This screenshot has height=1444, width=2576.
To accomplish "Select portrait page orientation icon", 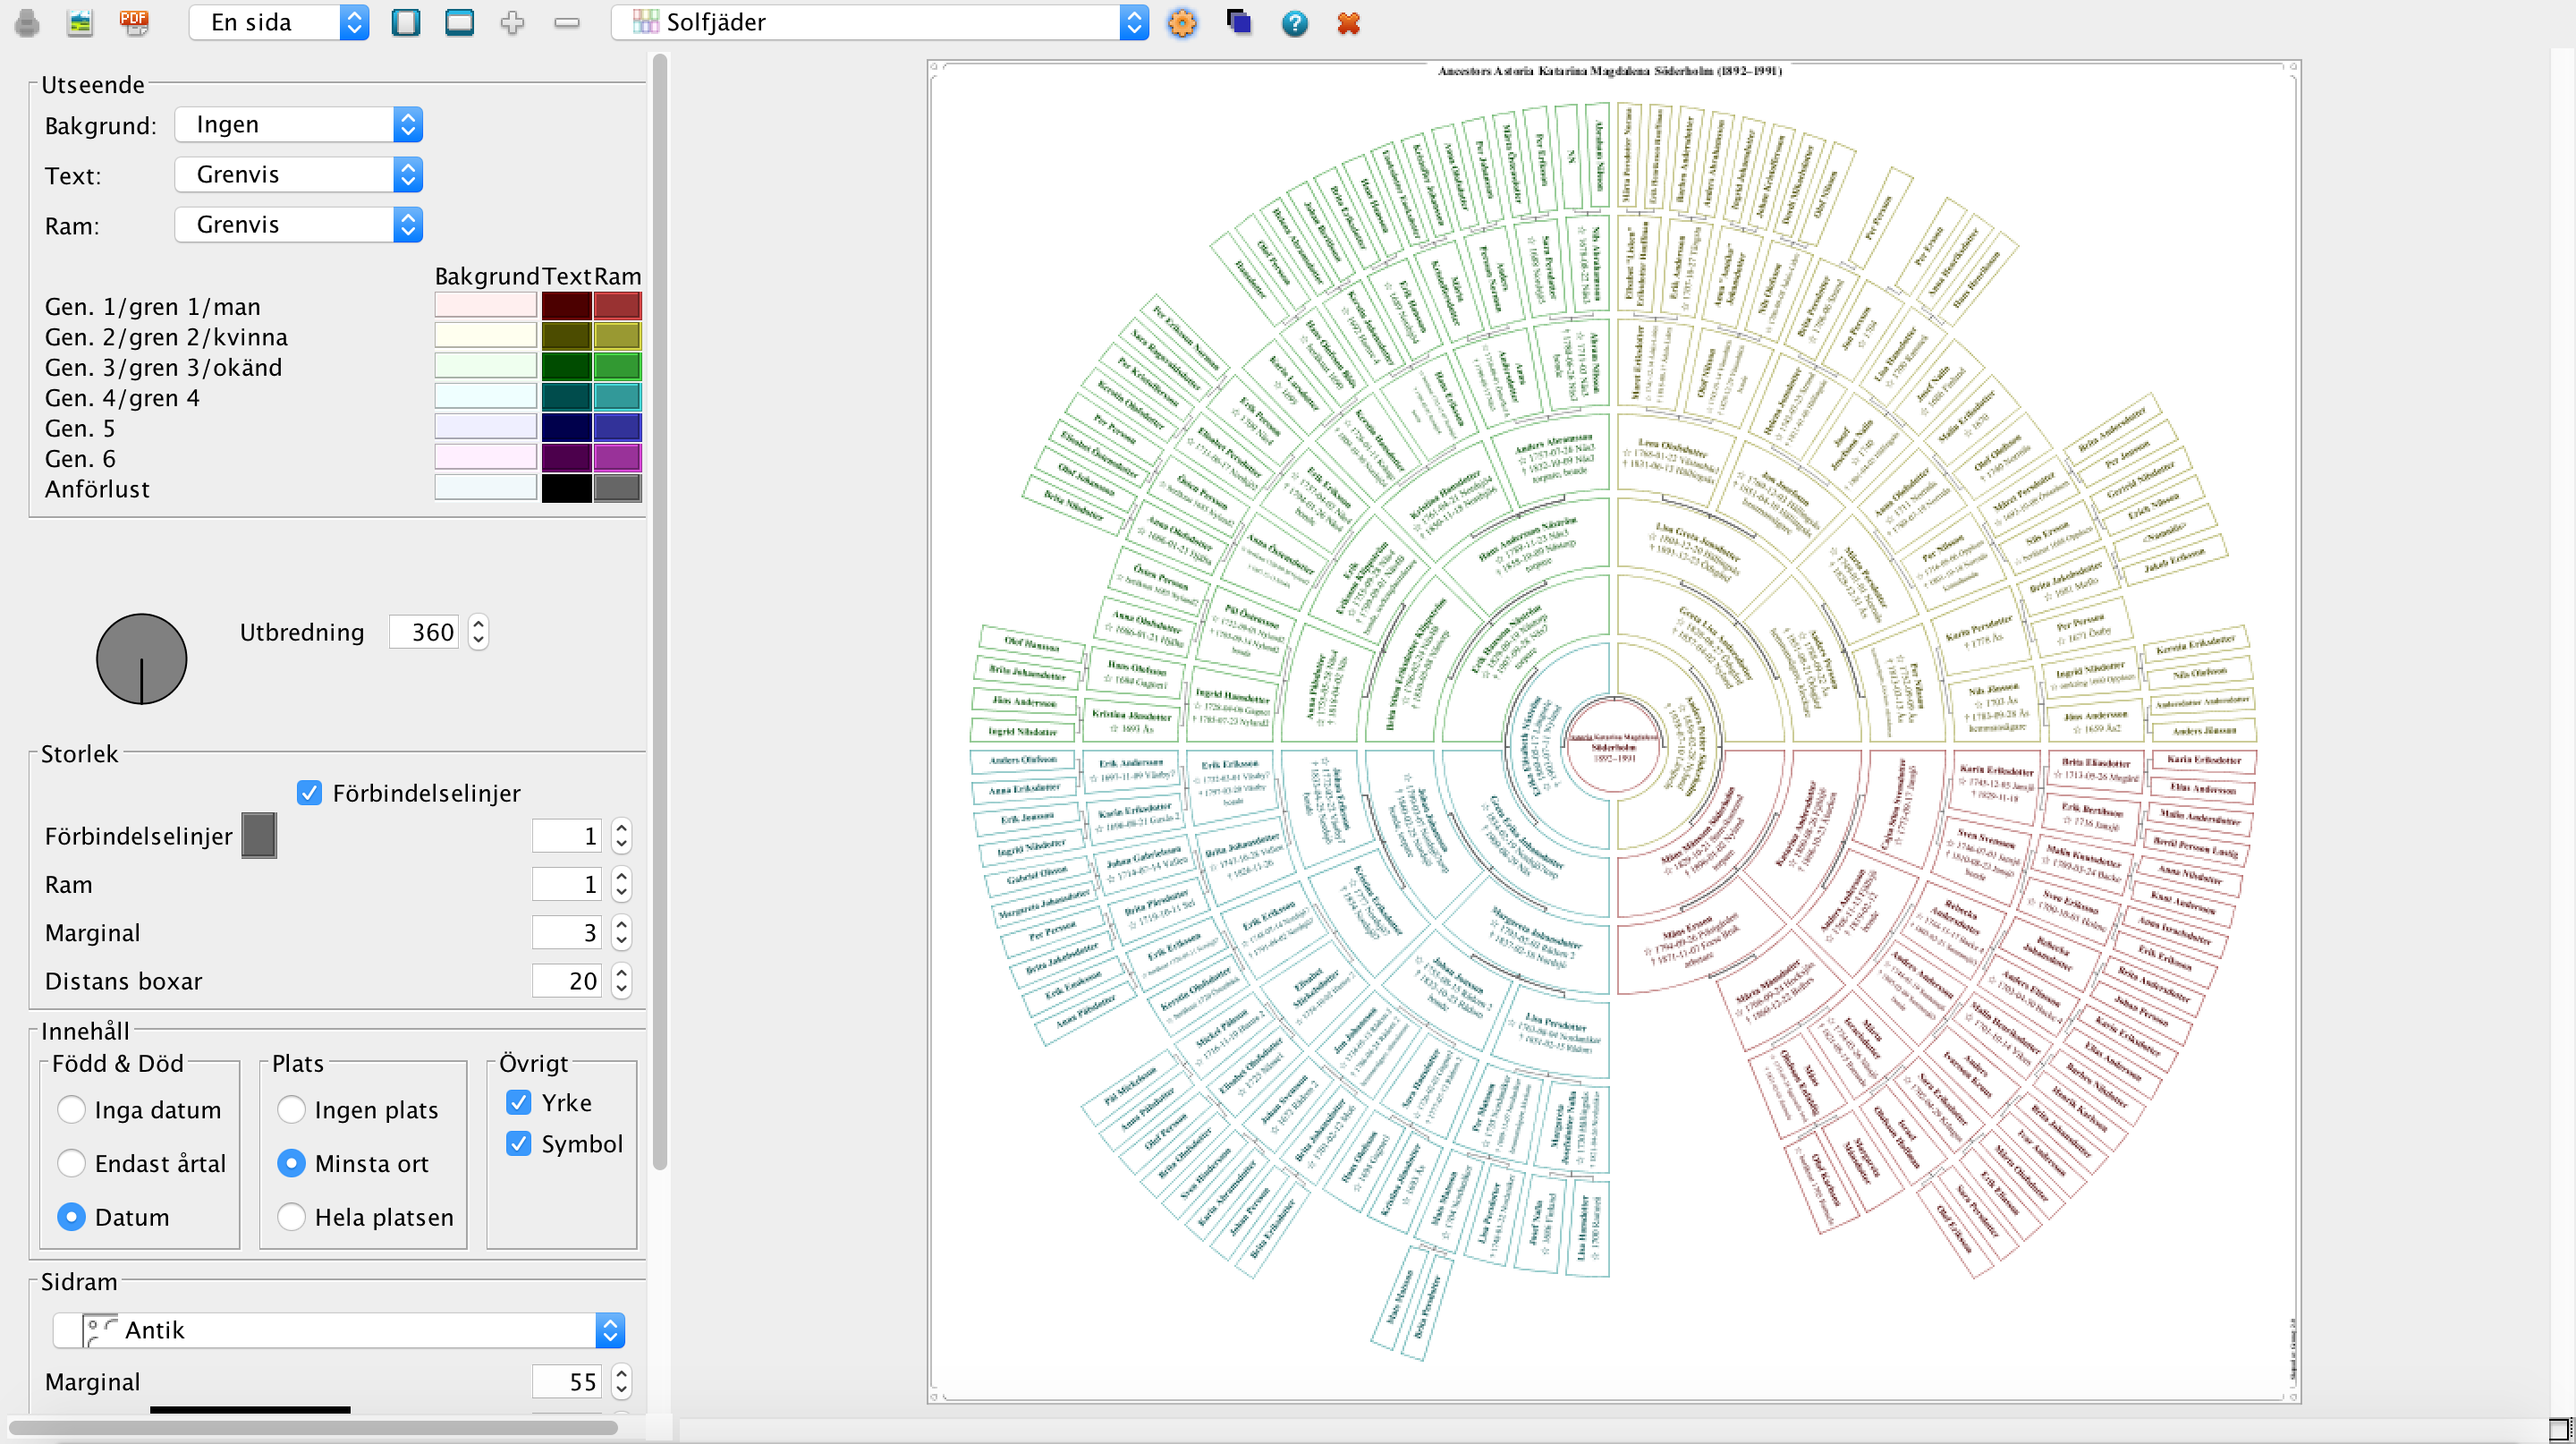I will click(405, 22).
